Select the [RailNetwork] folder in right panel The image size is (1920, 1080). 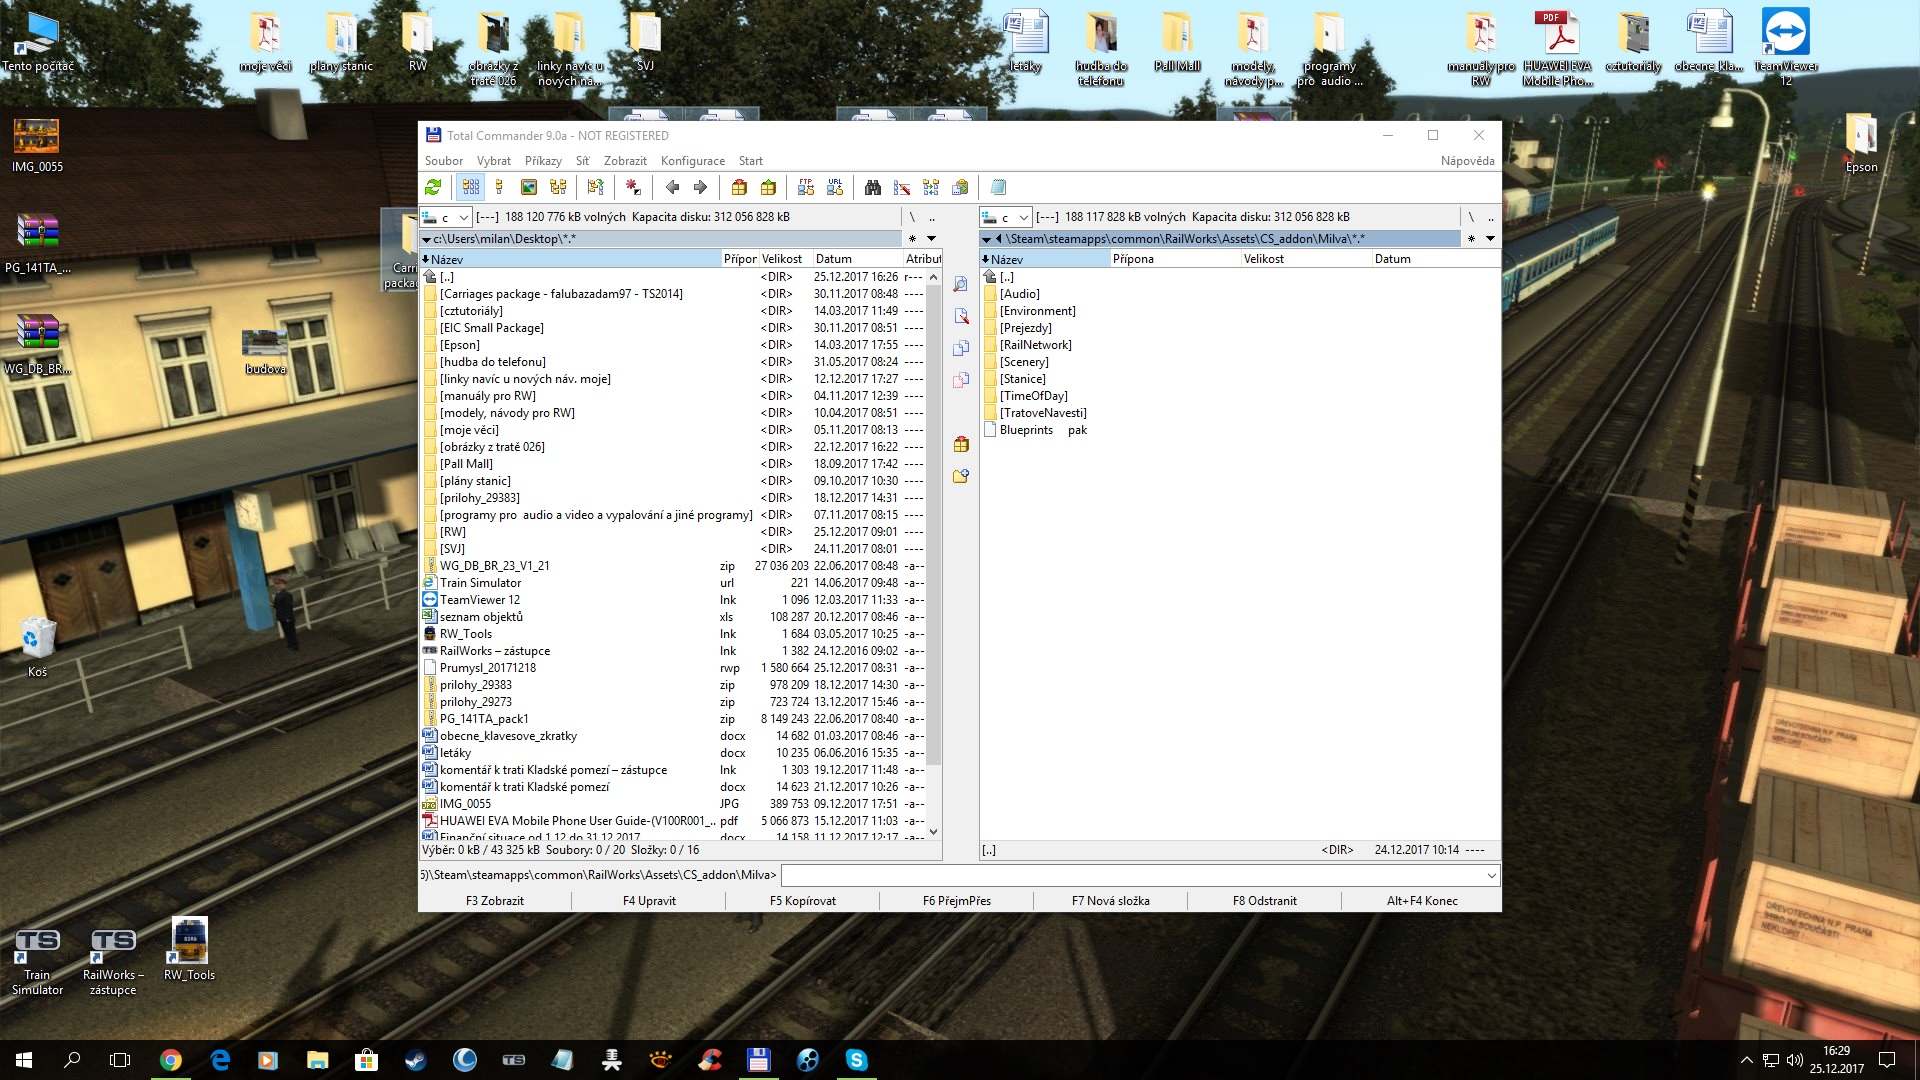1035,345
